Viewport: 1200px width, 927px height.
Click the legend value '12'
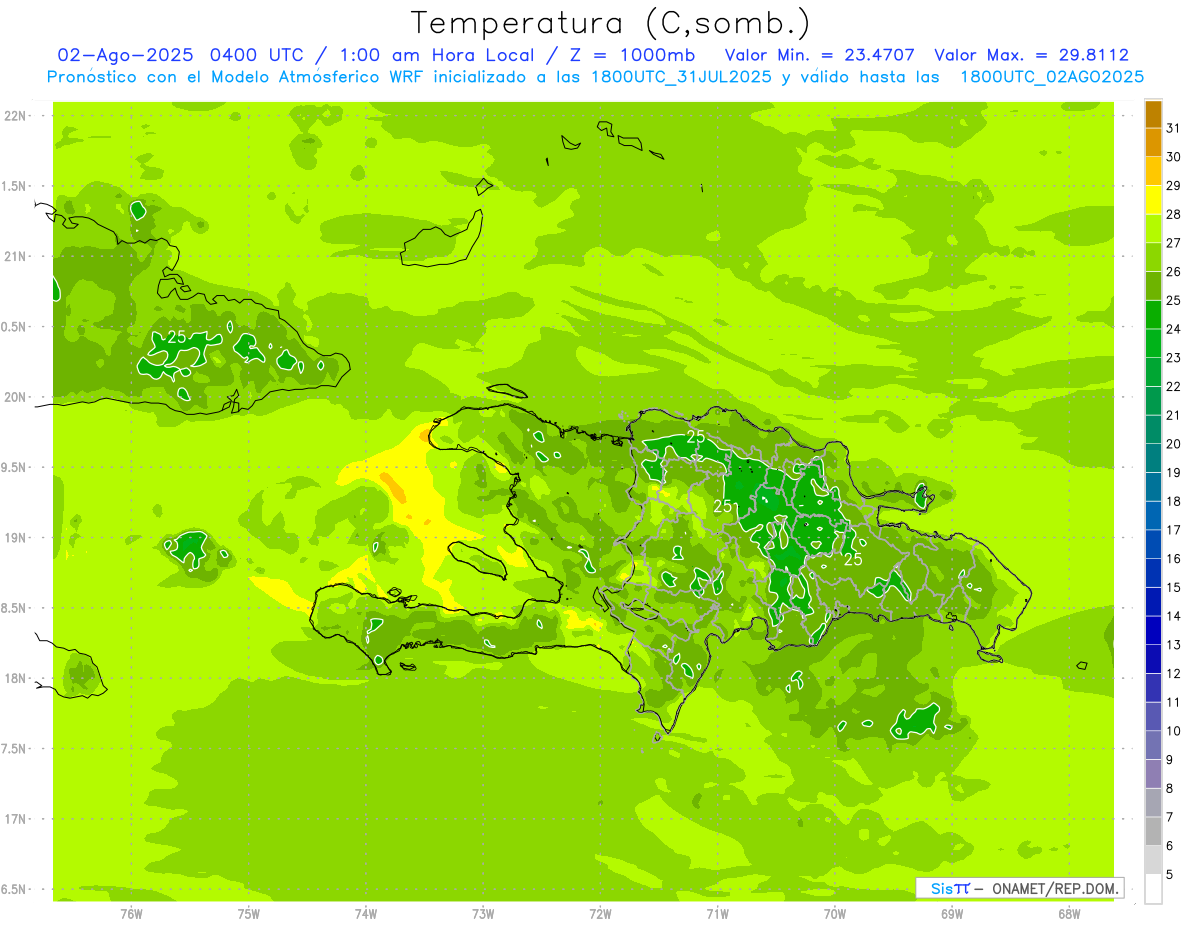1174,674
